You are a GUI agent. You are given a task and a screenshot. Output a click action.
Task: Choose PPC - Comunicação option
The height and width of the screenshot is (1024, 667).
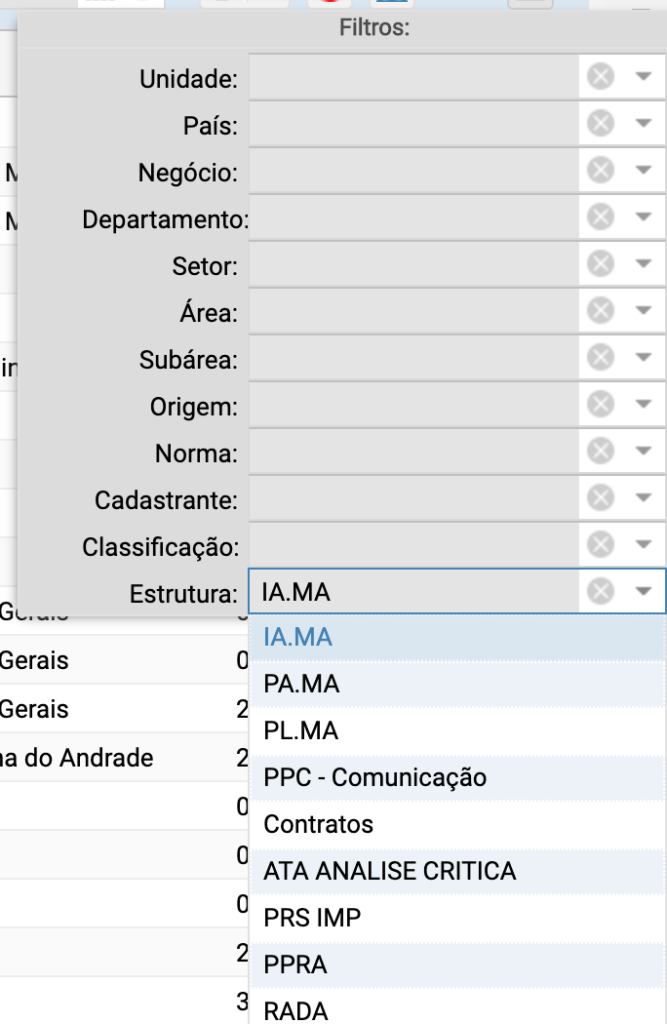click(375, 777)
